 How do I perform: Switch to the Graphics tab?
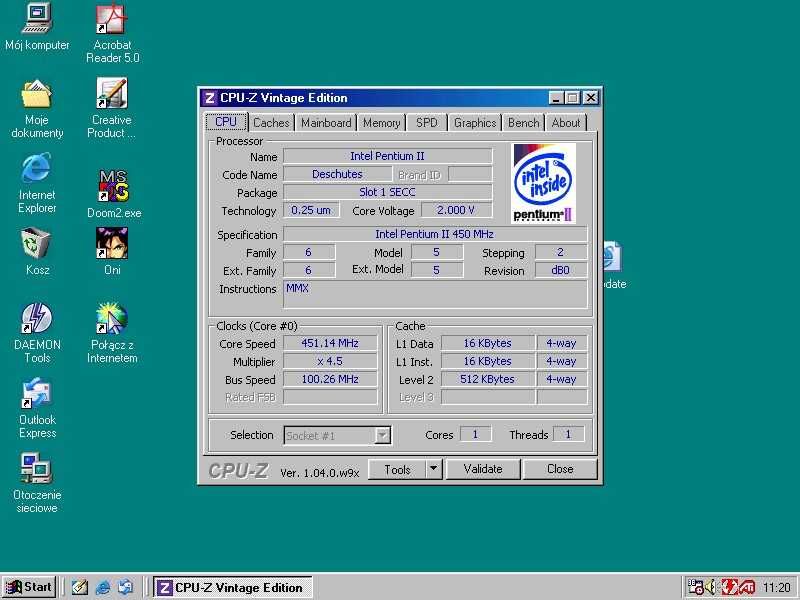pyautogui.click(x=475, y=123)
